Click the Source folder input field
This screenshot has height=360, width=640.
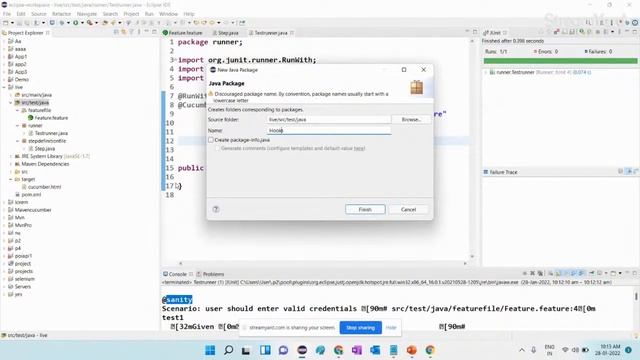pyautogui.click(x=329, y=120)
